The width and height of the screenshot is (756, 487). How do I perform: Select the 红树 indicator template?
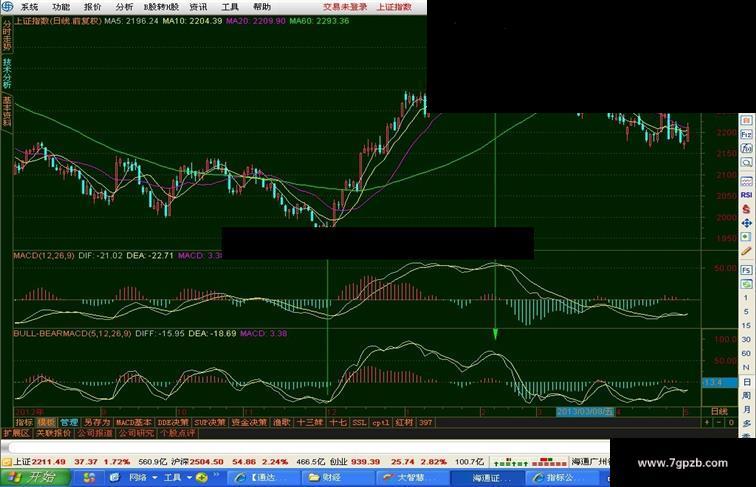(404, 422)
